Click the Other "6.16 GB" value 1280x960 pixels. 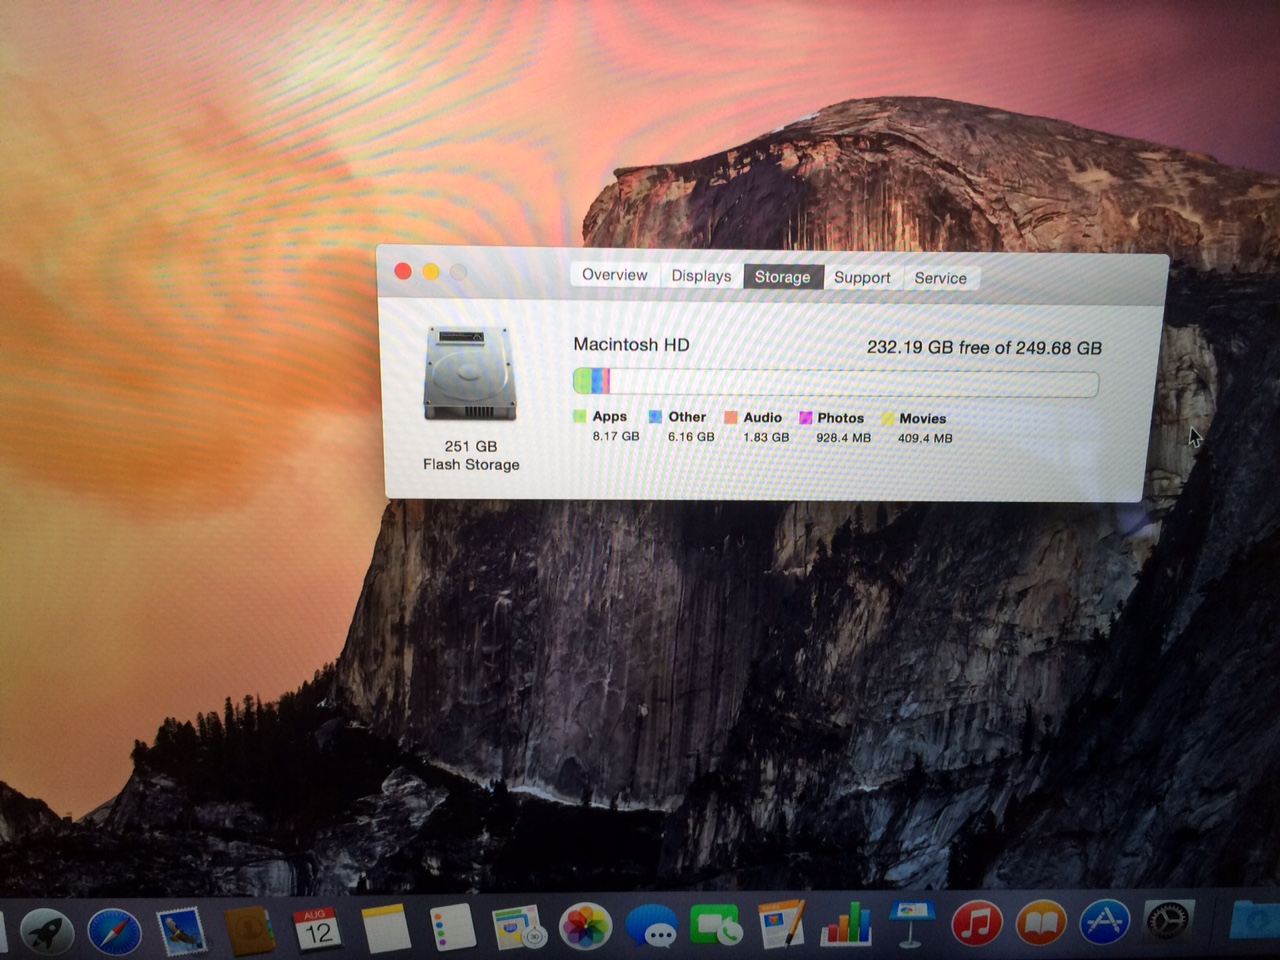[x=691, y=437]
